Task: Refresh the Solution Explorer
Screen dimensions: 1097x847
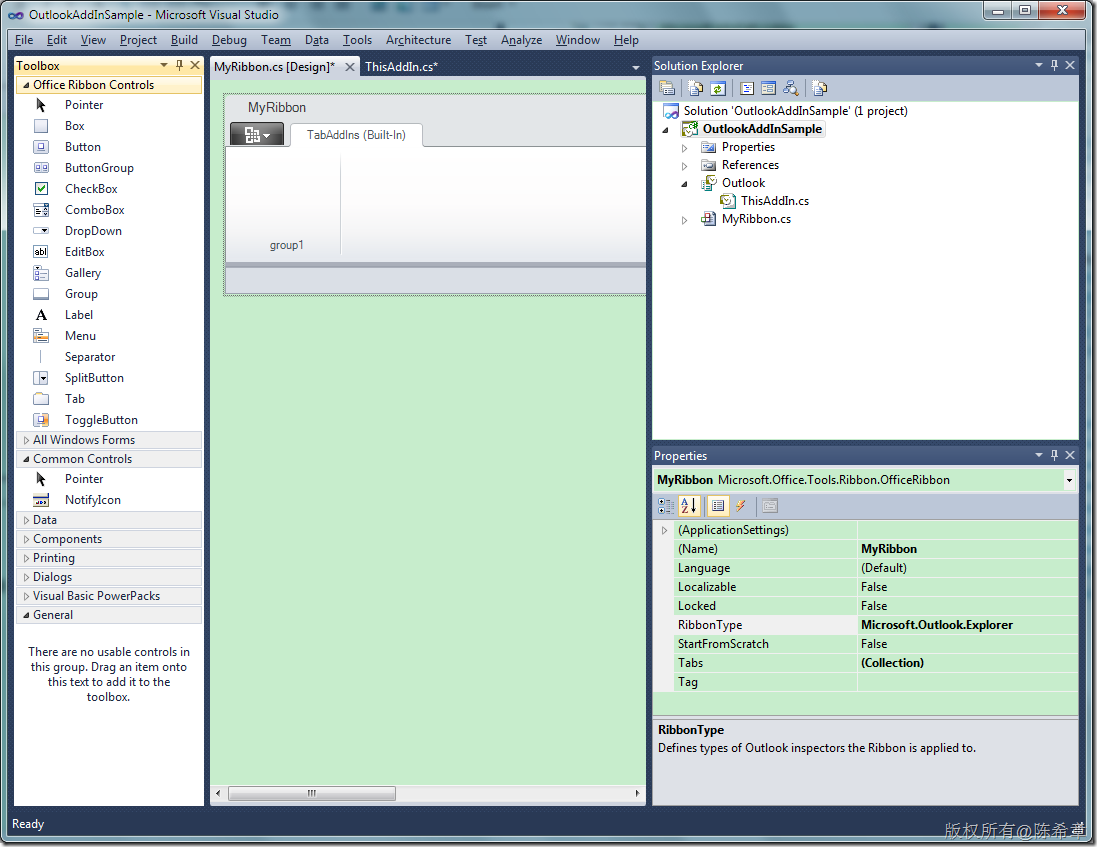Action: (718, 88)
